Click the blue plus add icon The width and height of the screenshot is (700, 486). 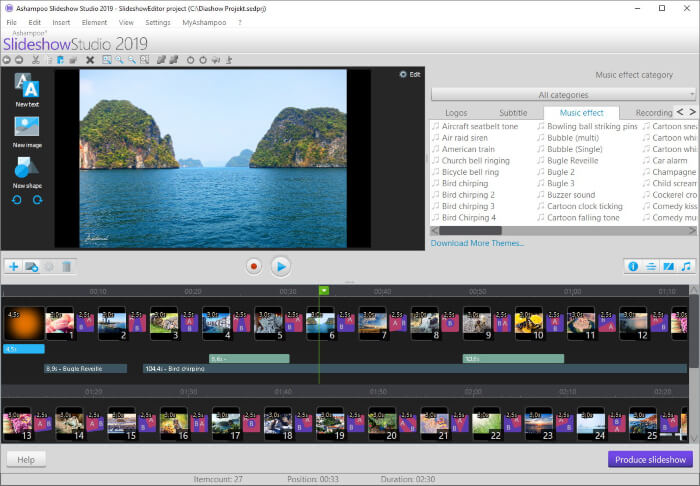pyautogui.click(x=13, y=266)
